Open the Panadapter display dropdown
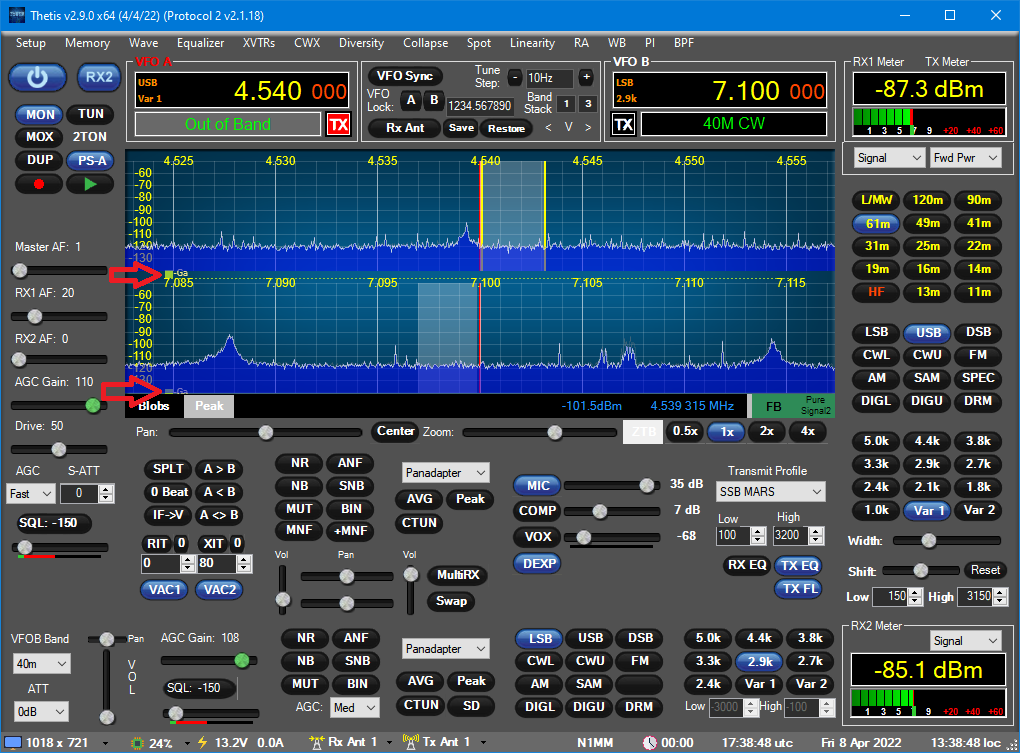This screenshot has height=753, width=1020. click(x=445, y=472)
